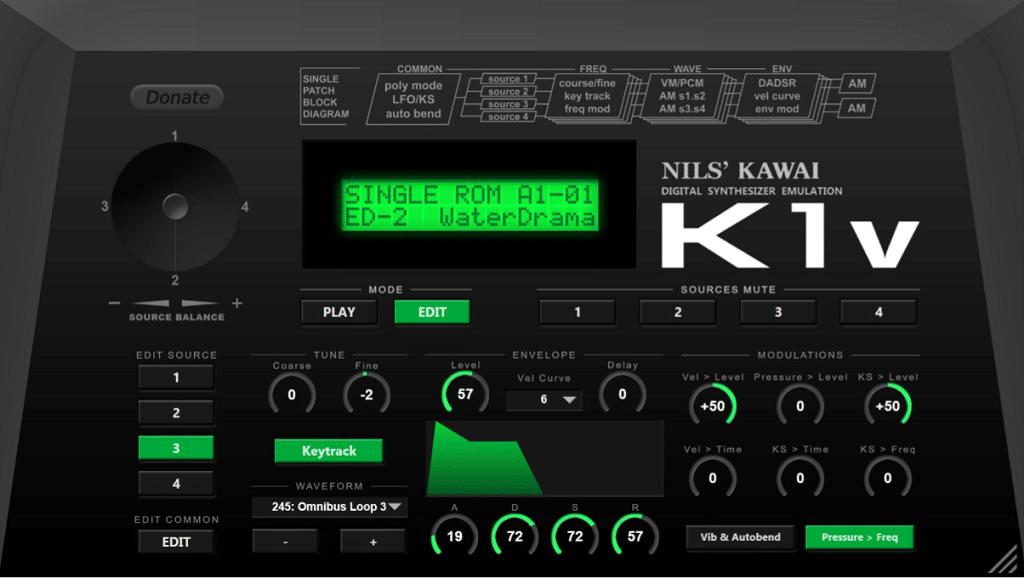Click the KS > Level knob
This screenshot has width=1024, height=579.
(888, 406)
